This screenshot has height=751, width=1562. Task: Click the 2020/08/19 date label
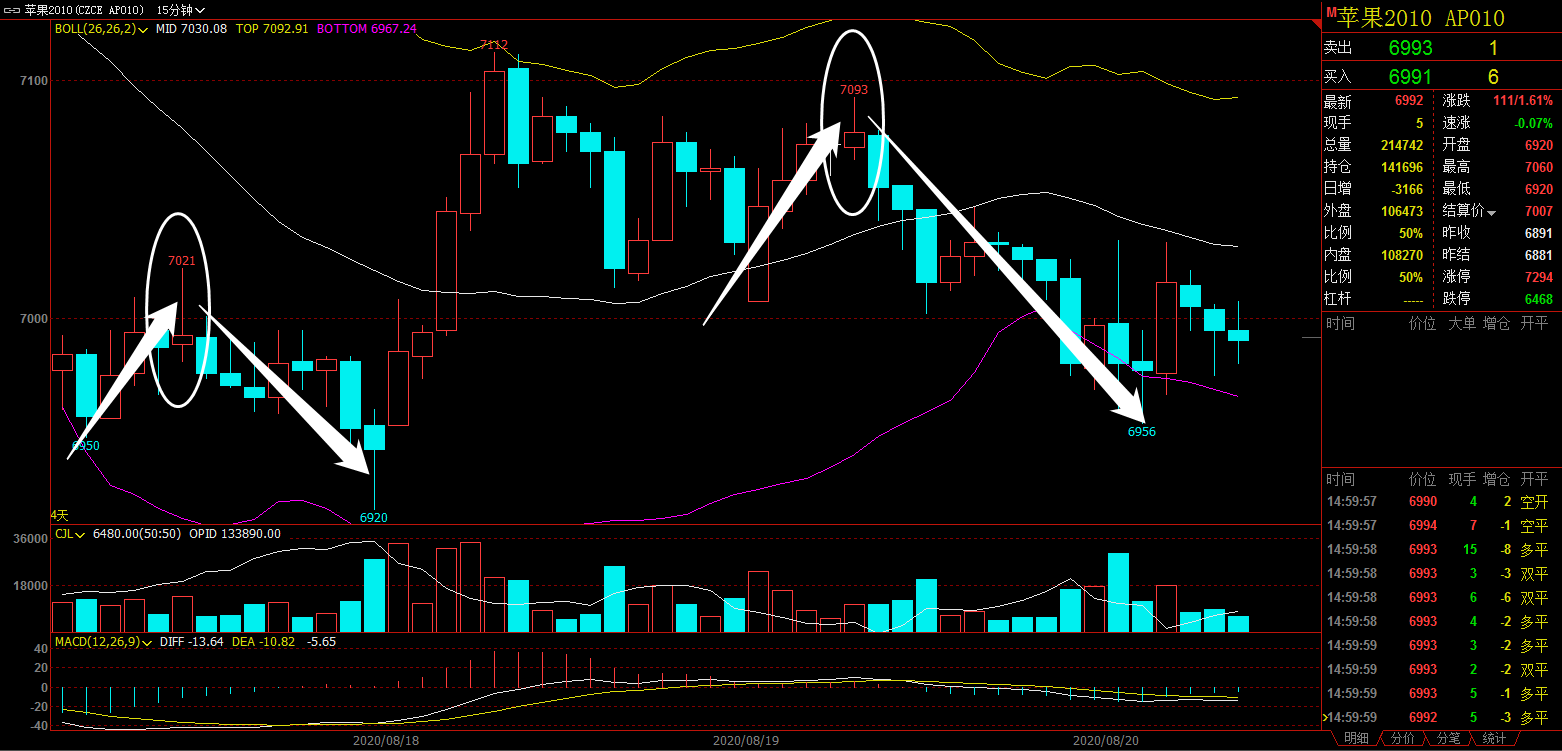coord(746,741)
